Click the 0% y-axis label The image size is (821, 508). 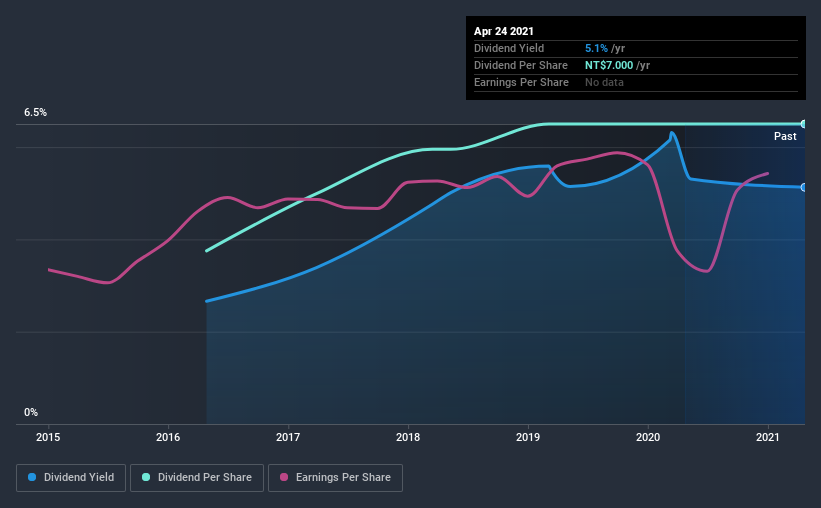[x=31, y=412]
